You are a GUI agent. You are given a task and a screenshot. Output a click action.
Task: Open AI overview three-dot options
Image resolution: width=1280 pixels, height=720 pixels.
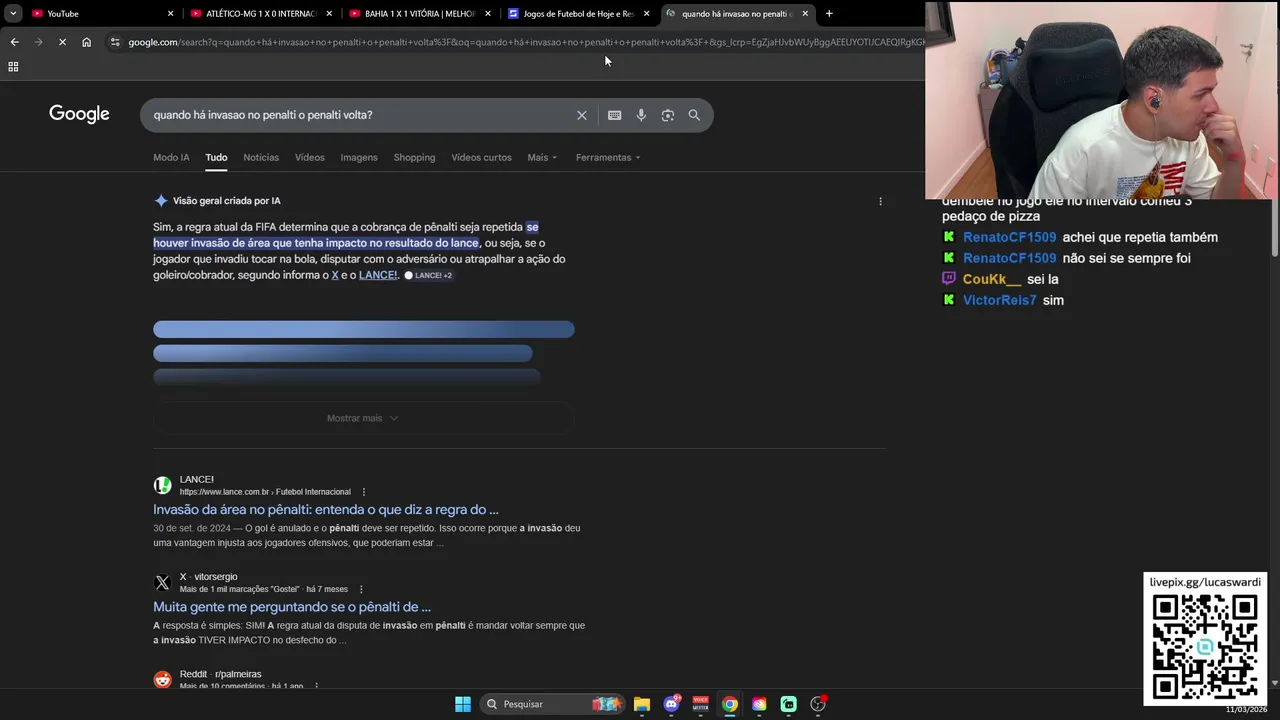click(880, 201)
